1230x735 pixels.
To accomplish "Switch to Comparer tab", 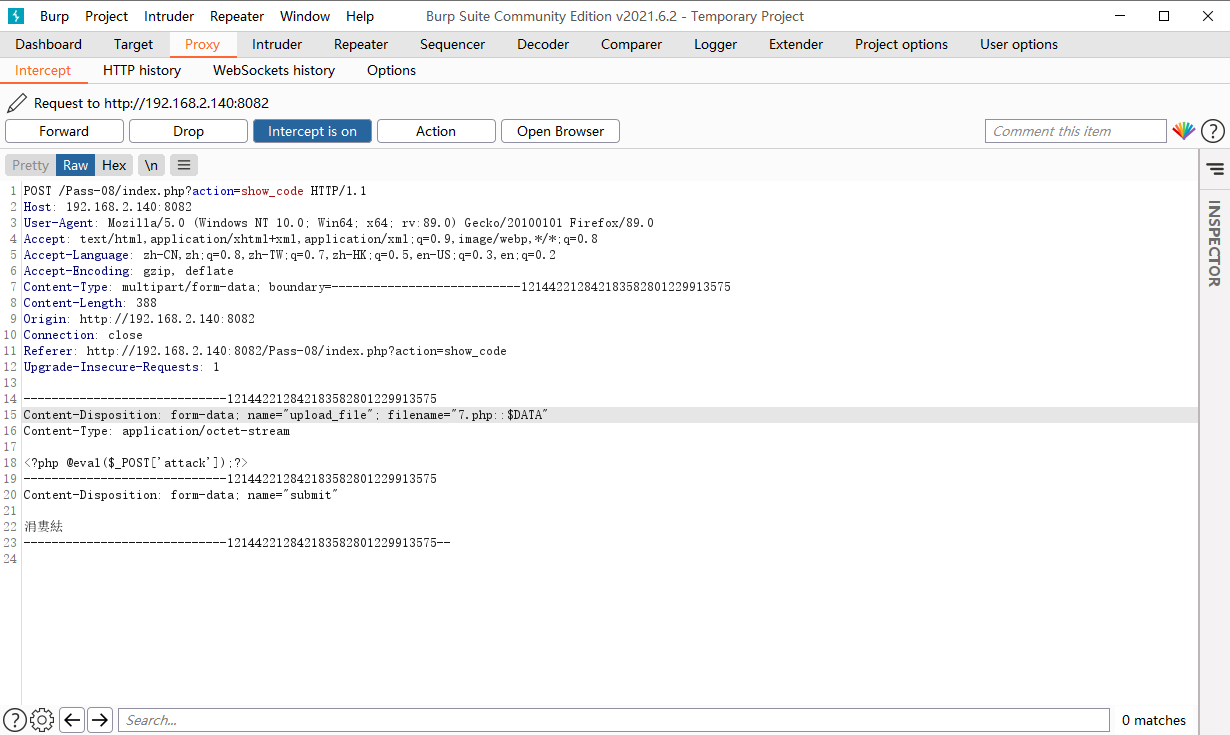I will click(631, 44).
